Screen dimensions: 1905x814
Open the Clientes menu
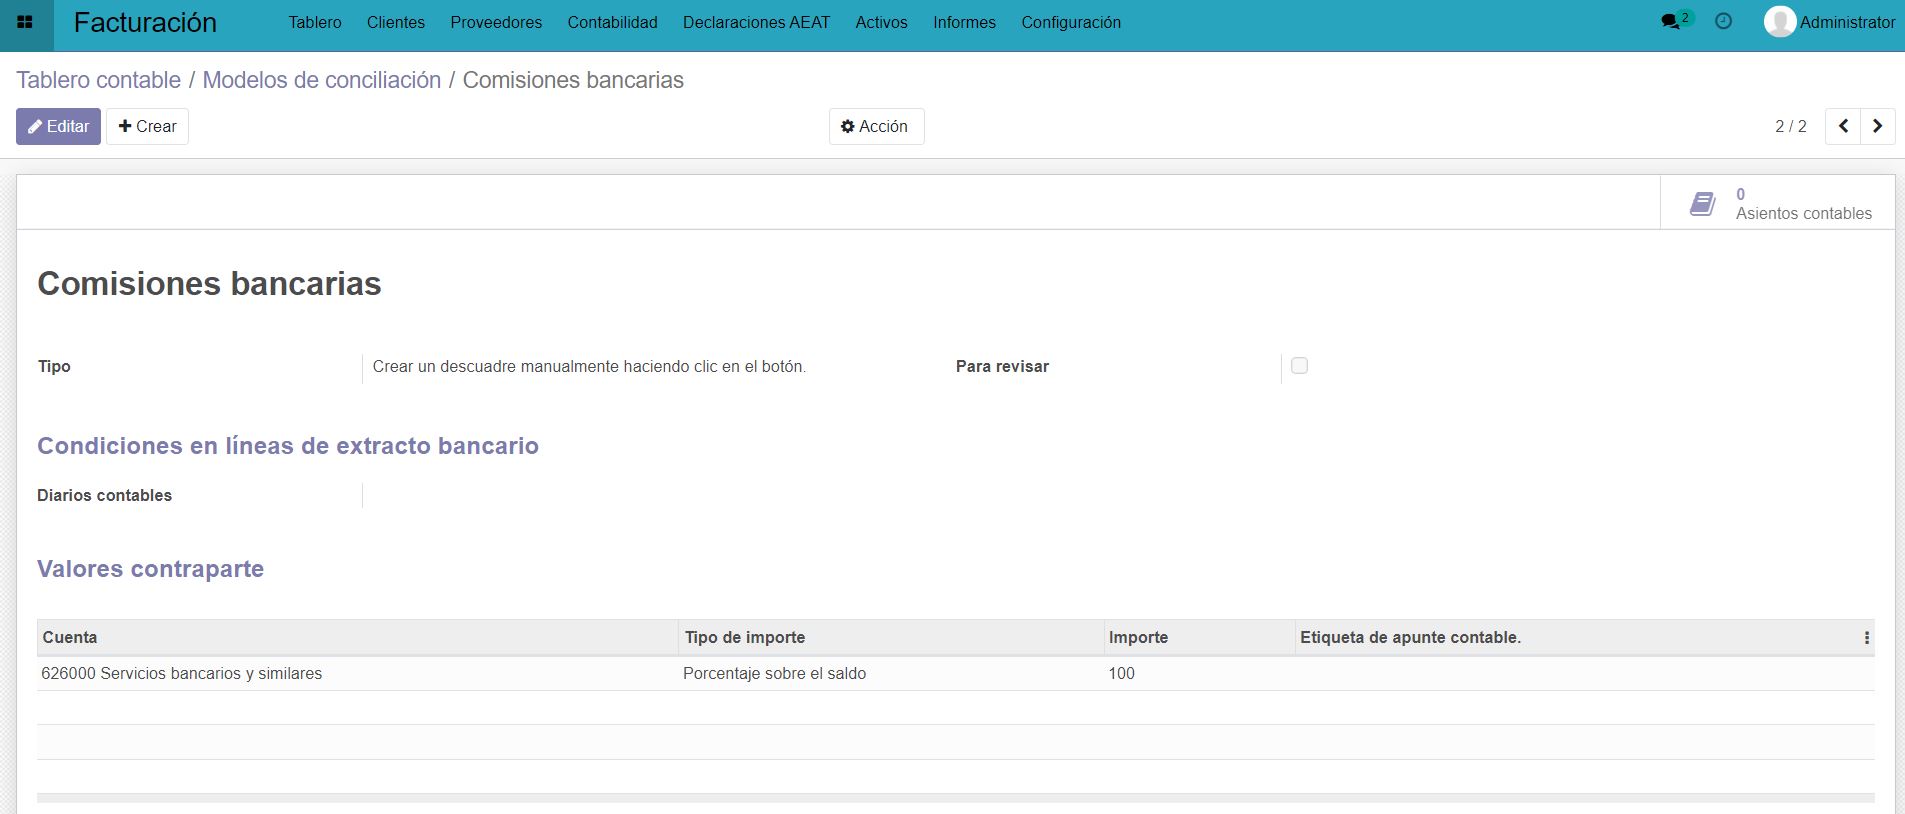click(x=395, y=22)
